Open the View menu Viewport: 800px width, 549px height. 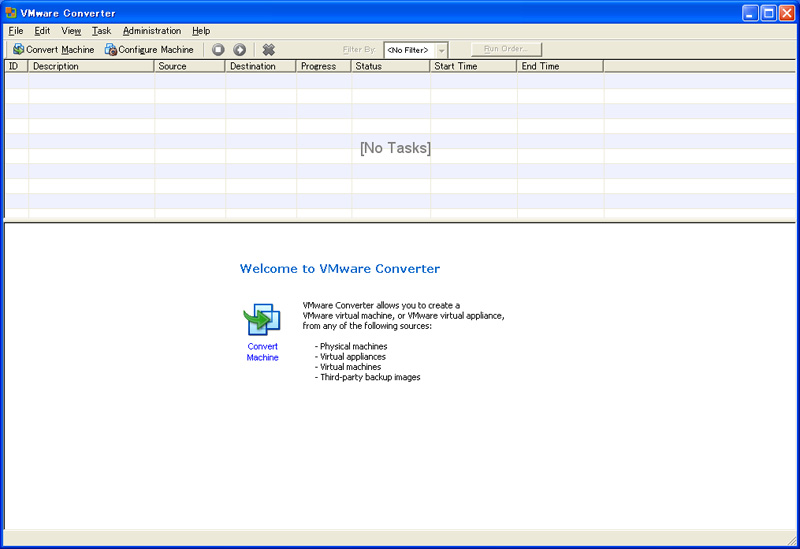pos(71,31)
